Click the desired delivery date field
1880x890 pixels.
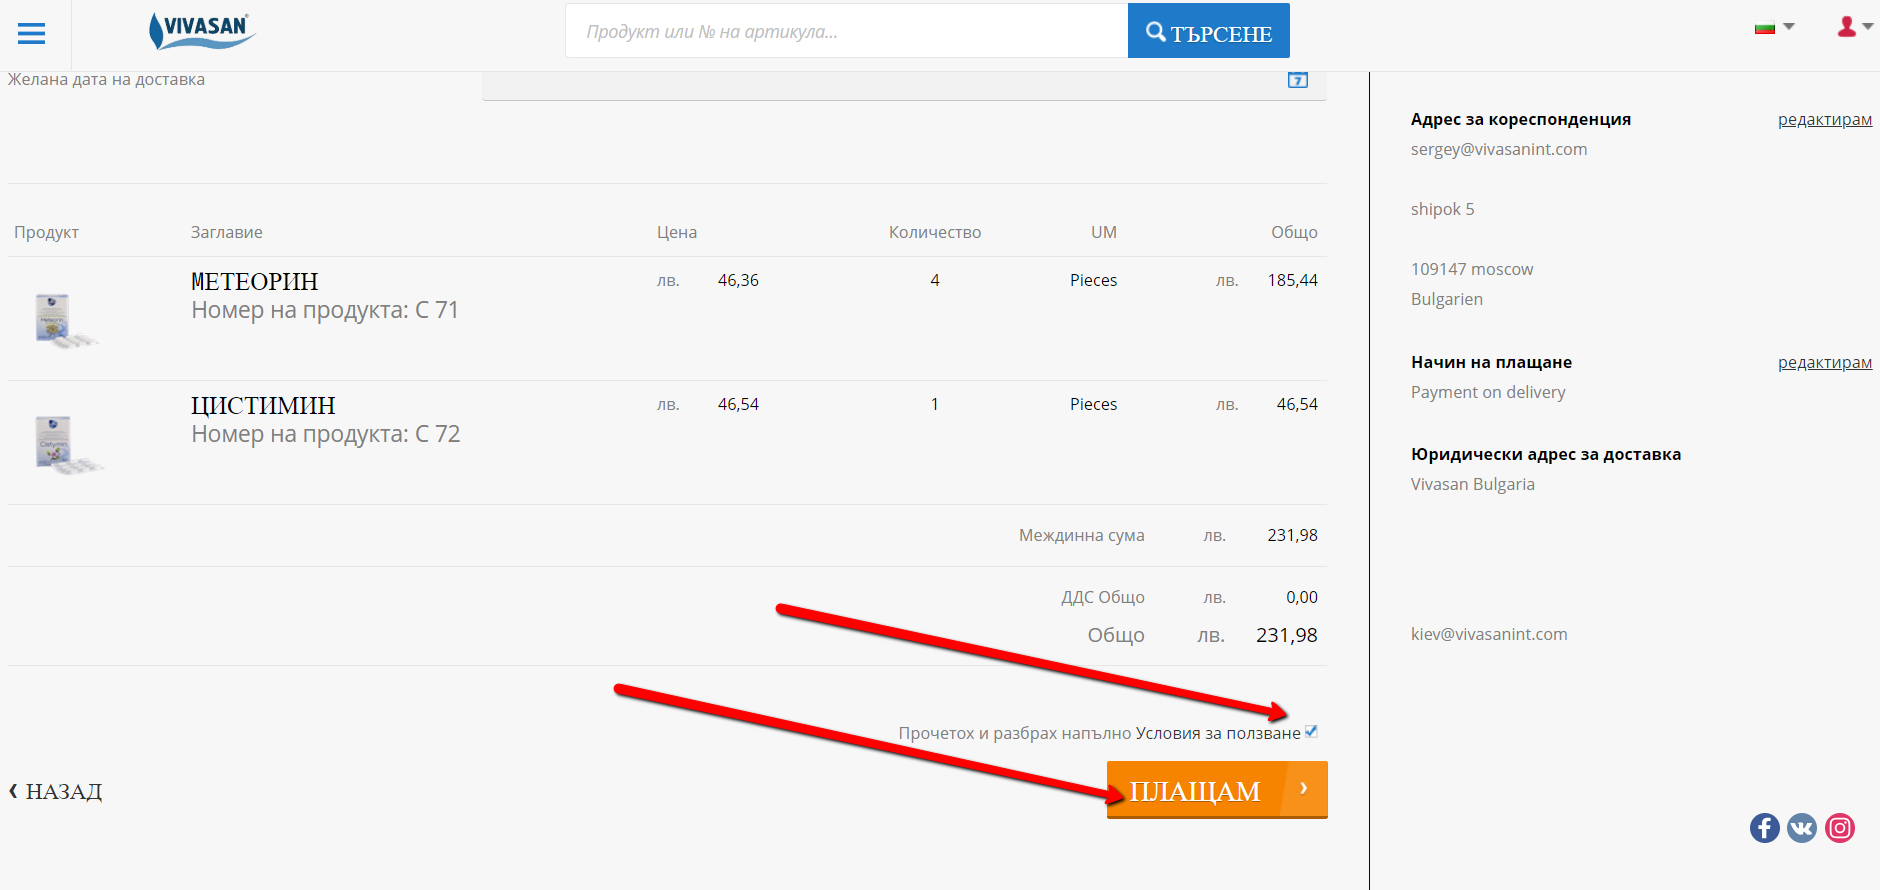904,85
